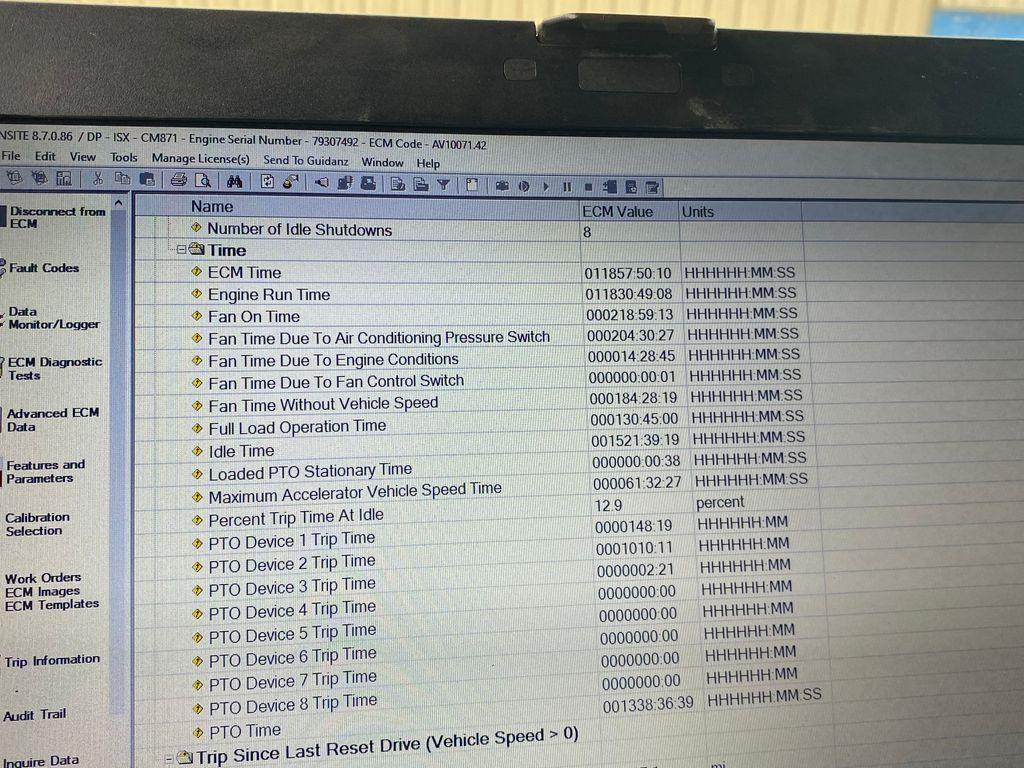Click the Play triangle in the toolbar

coord(546,187)
